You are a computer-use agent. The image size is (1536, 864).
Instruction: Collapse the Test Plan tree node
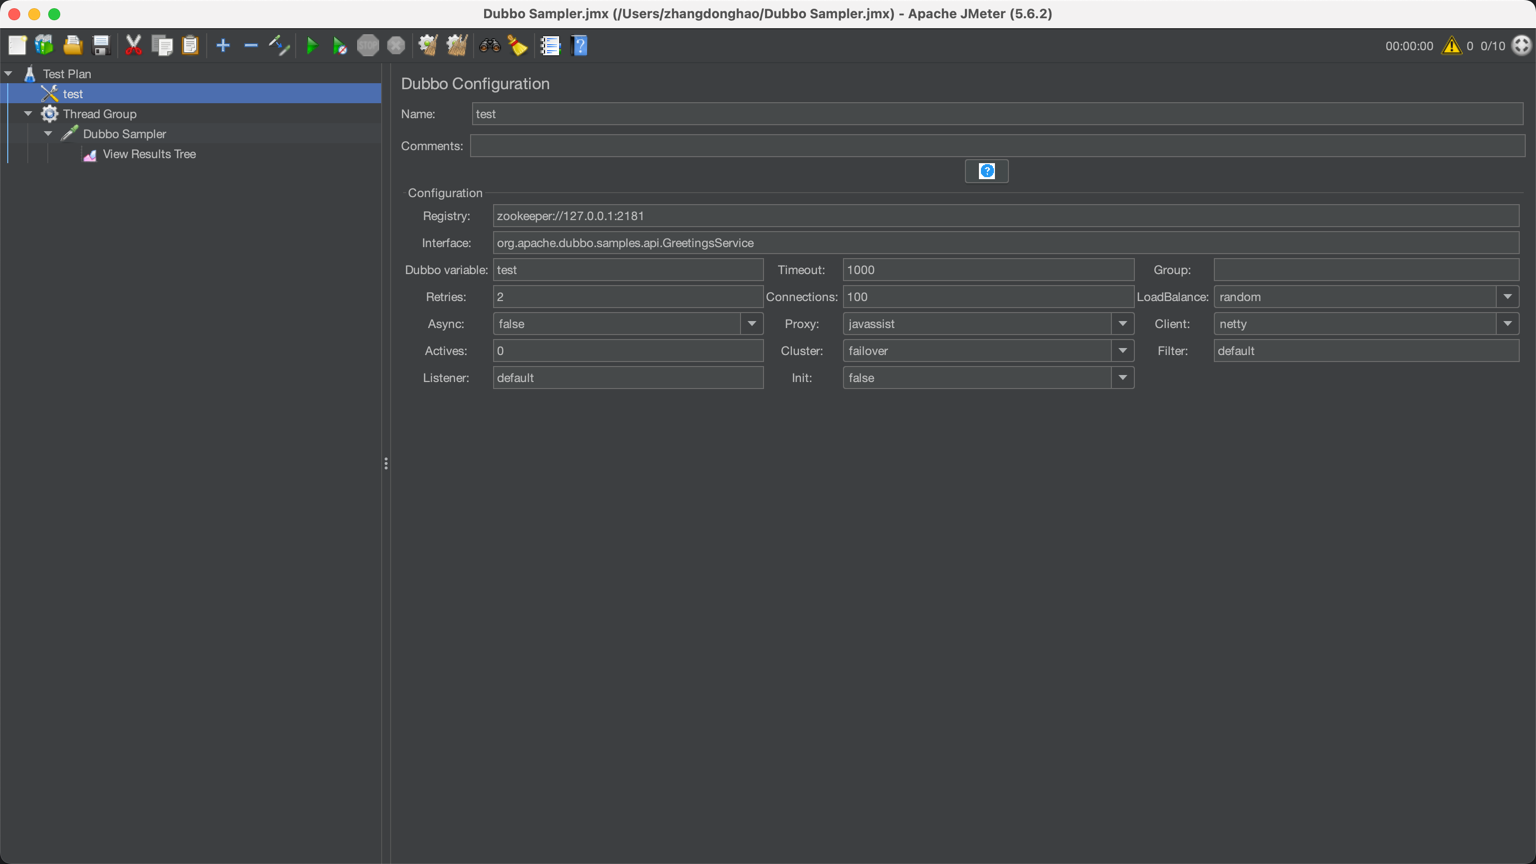tap(9, 74)
